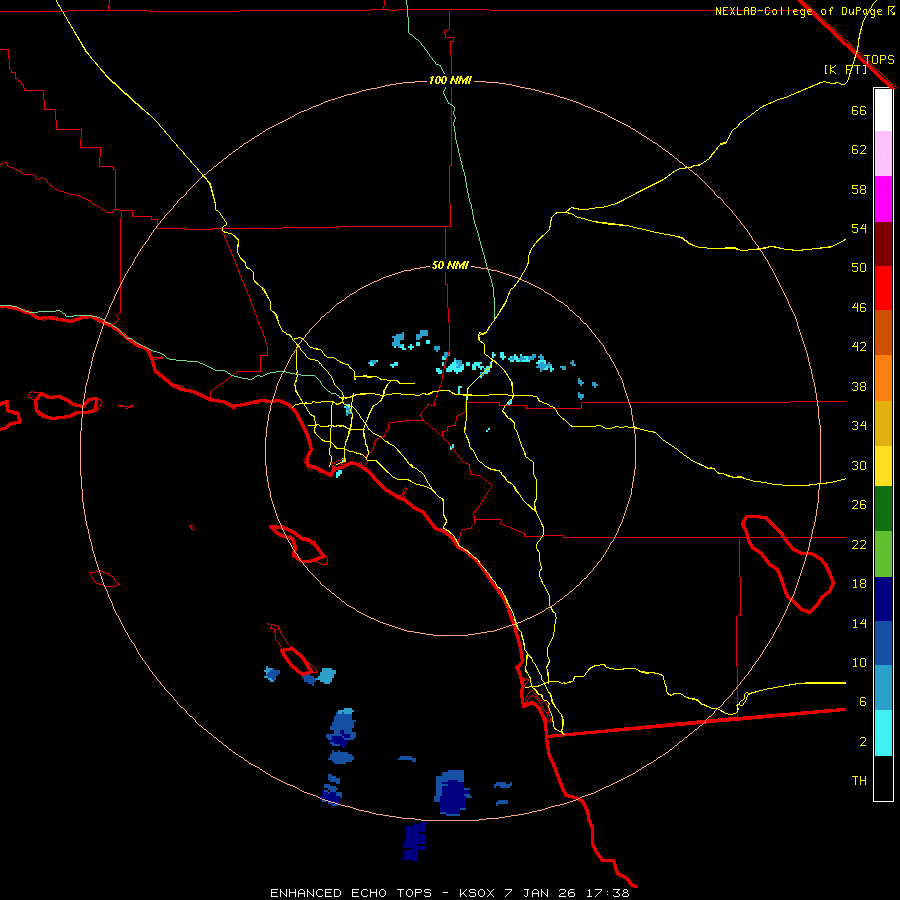The width and height of the screenshot is (900, 900).
Task: Select the 22 scale label
Action: 859,544
